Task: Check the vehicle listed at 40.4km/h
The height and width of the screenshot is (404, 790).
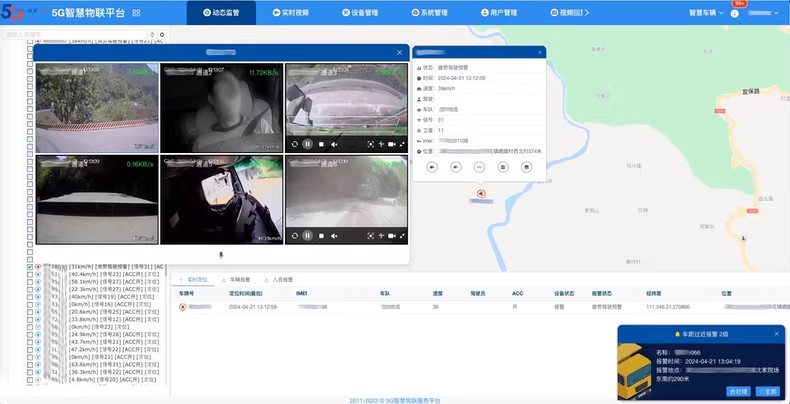Action: coord(29,274)
